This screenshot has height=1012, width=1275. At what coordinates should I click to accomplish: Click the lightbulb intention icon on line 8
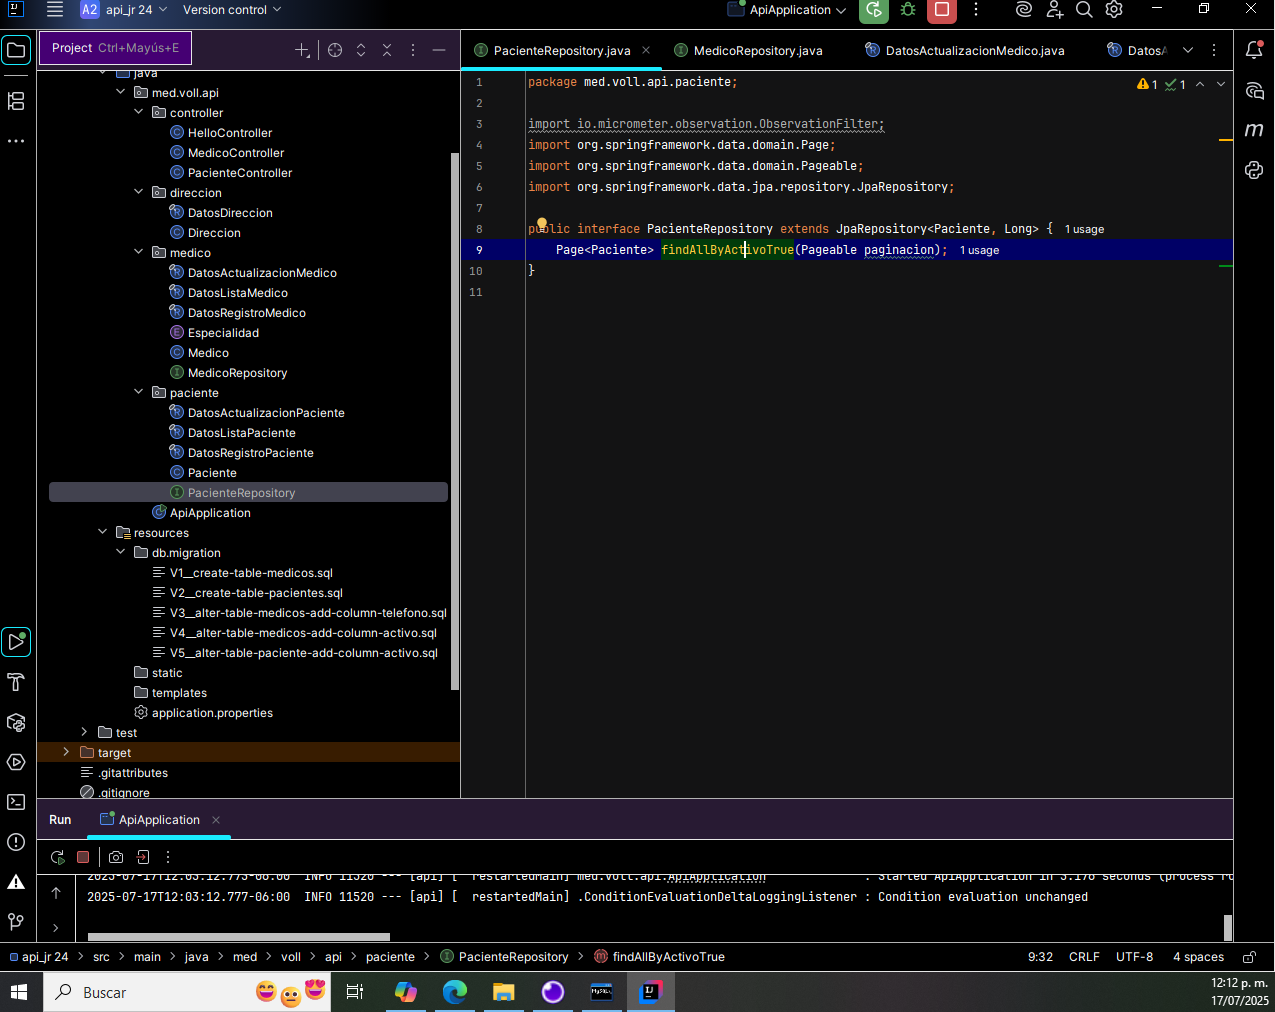pos(541,225)
